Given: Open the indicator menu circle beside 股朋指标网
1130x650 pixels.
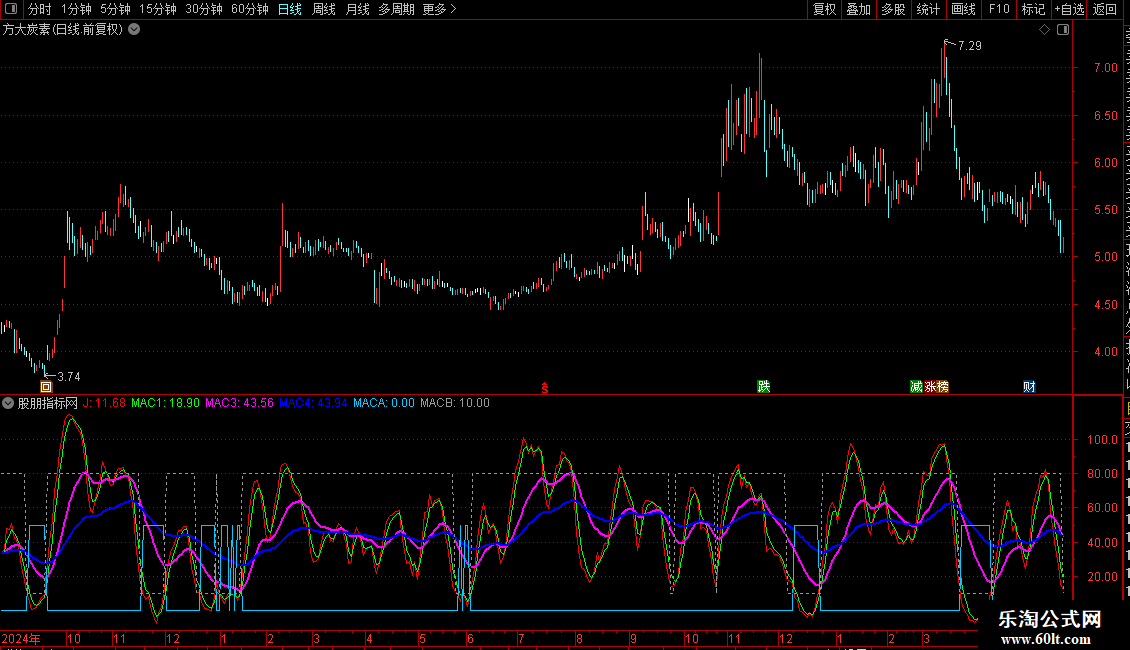Looking at the screenshot, I should [8, 404].
